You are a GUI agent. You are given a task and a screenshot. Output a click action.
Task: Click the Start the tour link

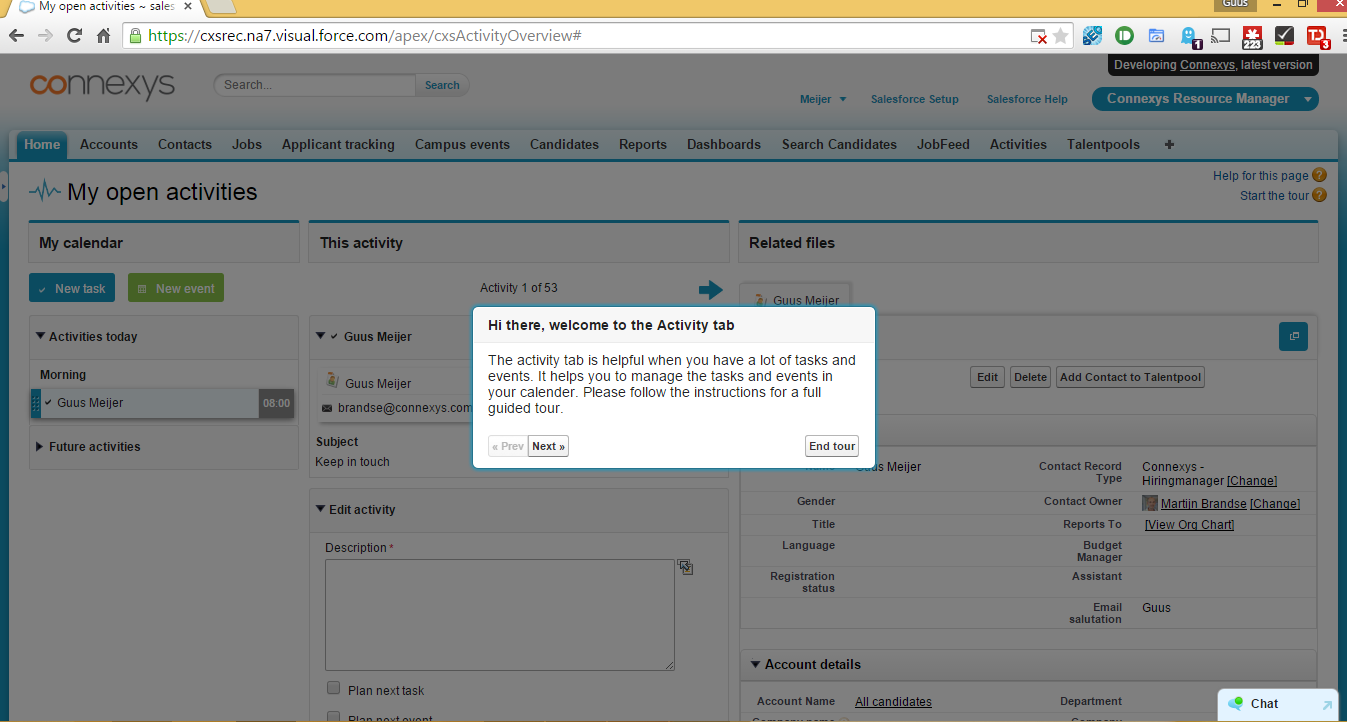point(1274,196)
